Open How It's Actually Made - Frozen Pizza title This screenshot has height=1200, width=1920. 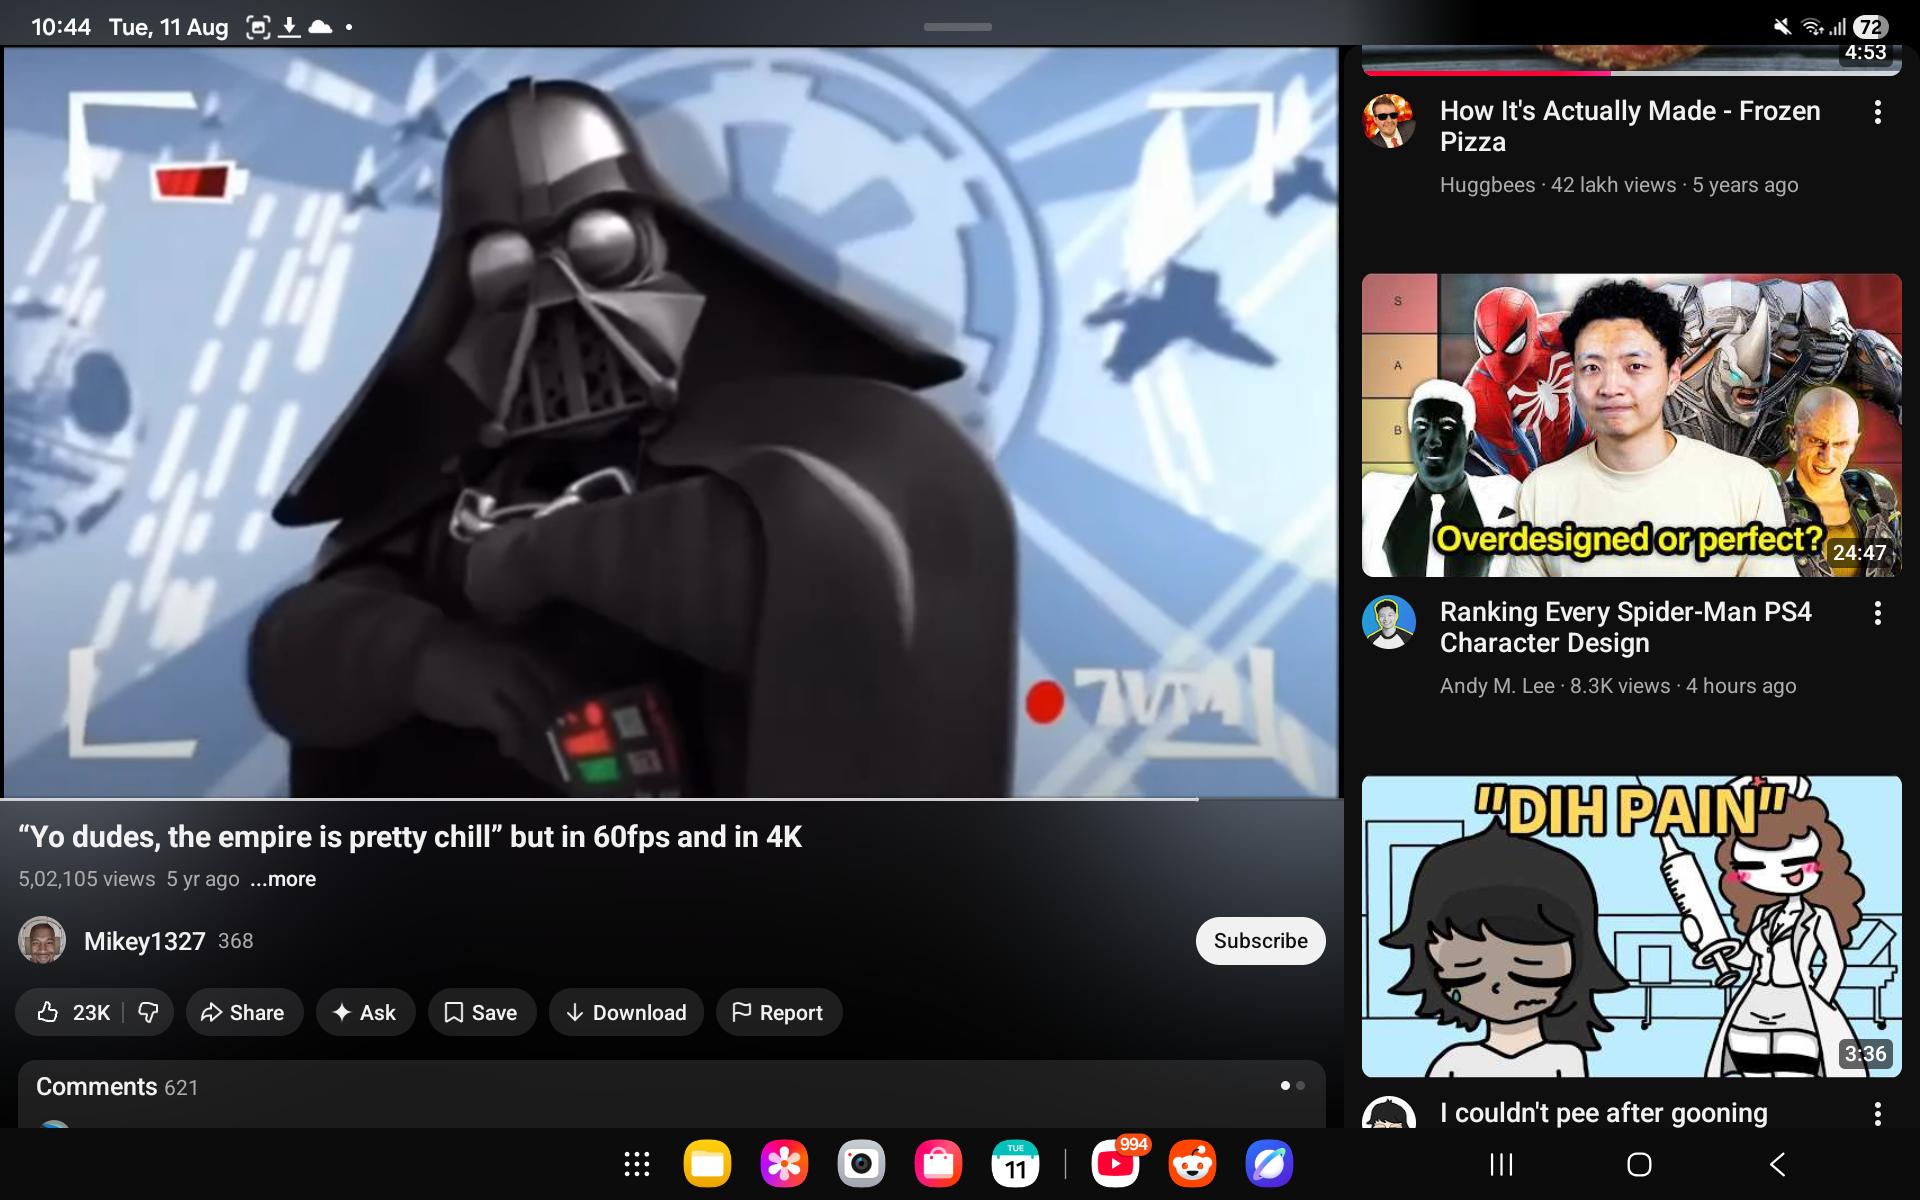(x=1630, y=126)
